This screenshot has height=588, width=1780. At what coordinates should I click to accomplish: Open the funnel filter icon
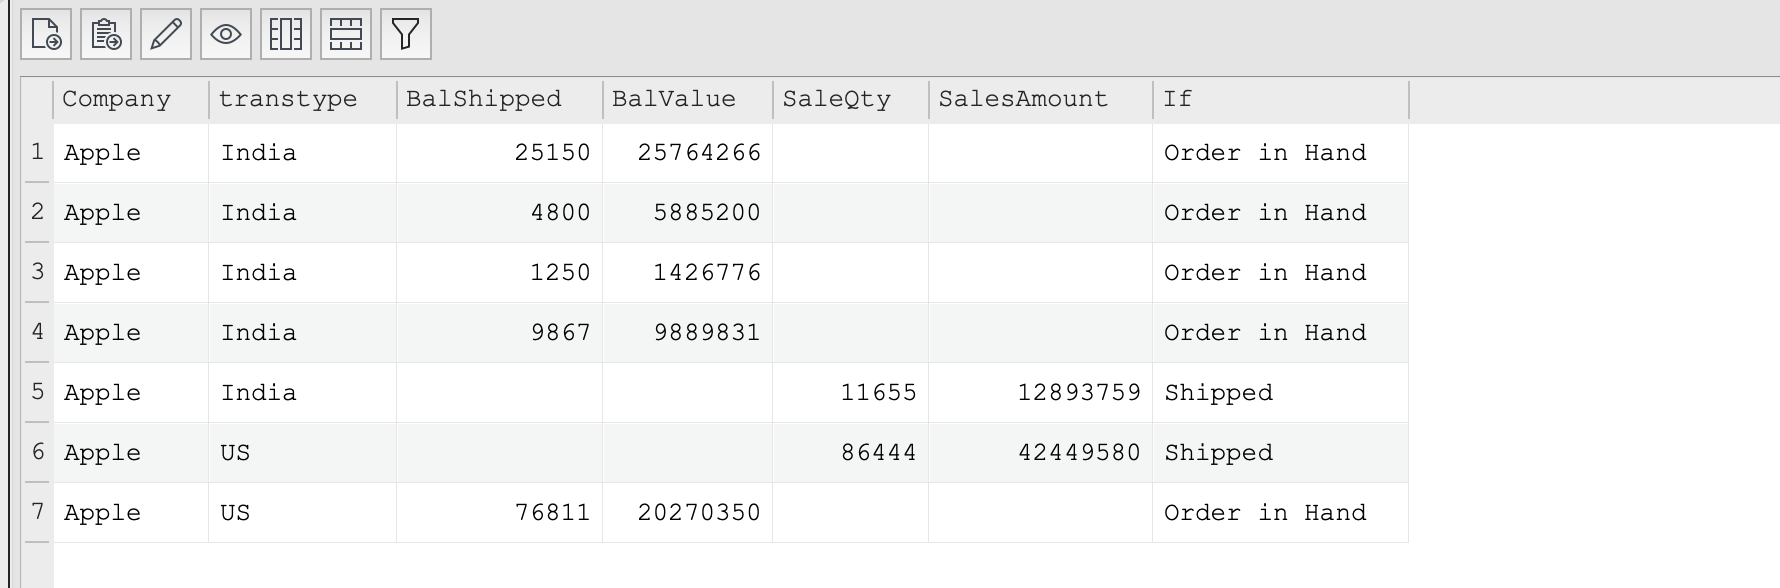pyautogui.click(x=406, y=35)
